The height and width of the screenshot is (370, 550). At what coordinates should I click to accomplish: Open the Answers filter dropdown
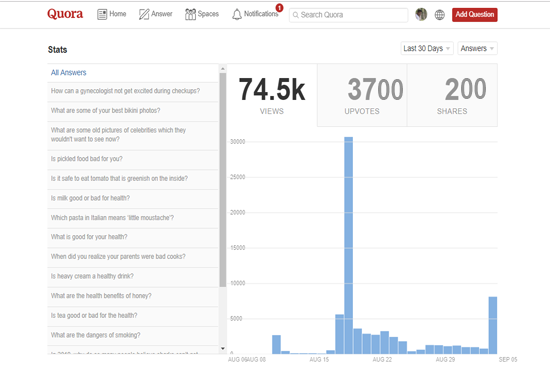click(477, 48)
